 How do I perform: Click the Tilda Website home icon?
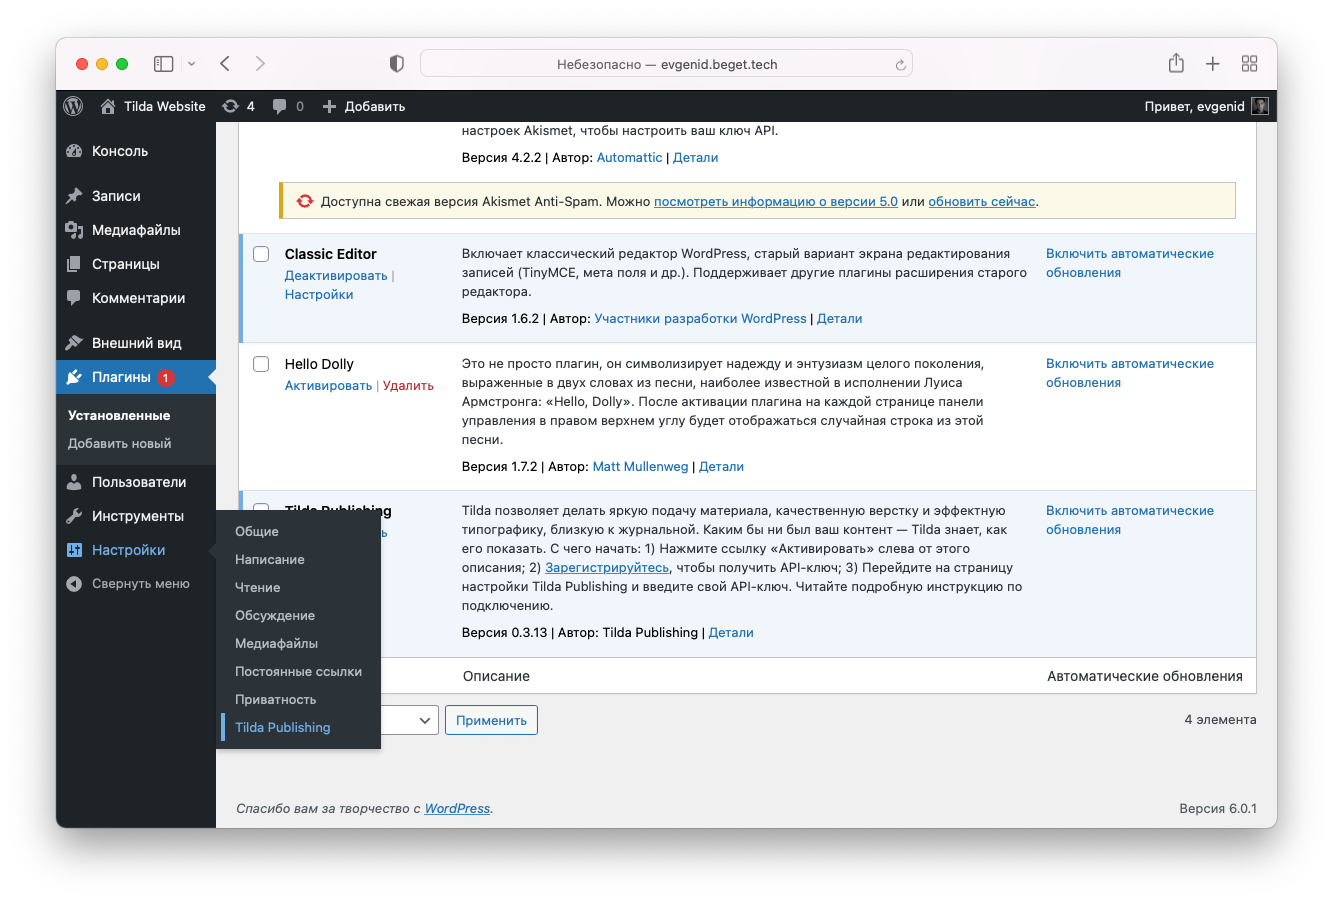pyautogui.click(x=108, y=106)
